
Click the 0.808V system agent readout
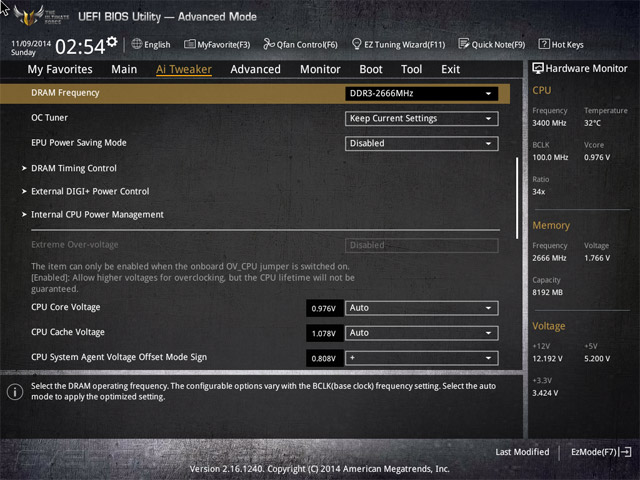(324, 358)
